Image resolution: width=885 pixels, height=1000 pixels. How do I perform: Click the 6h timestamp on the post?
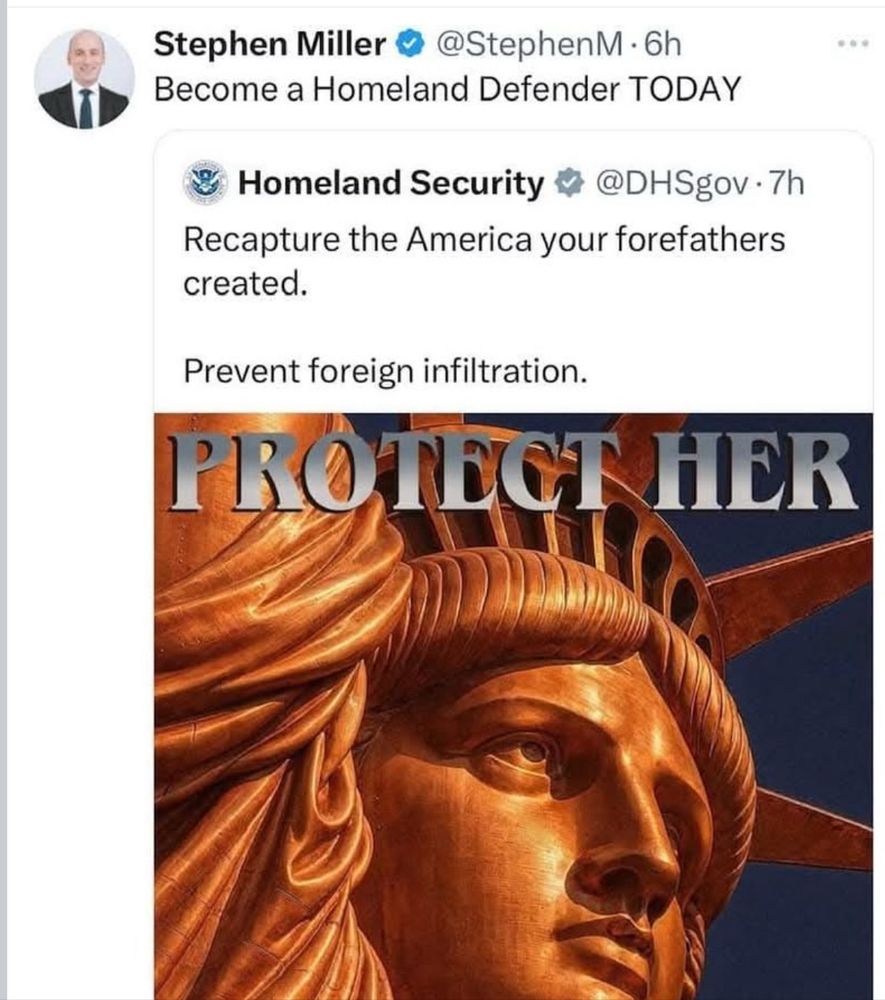coord(663,45)
